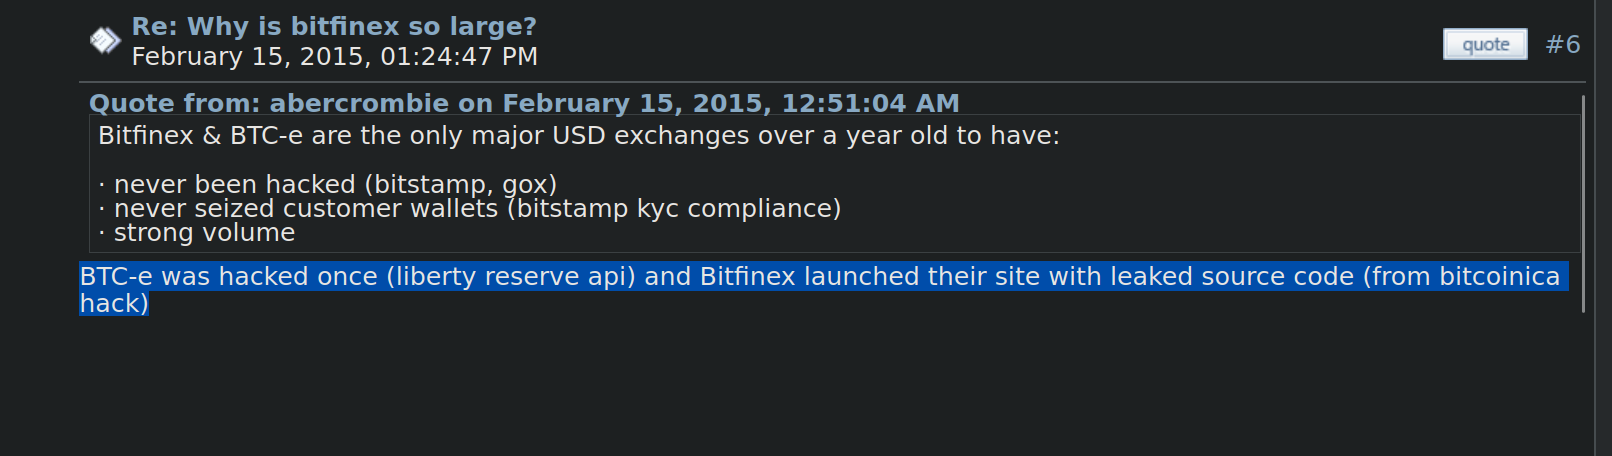Image resolution: width=1612 pixels, height=456 pixels.
Task: Click the highlighted word "hack)" on the last line
Action: [114, 303]
